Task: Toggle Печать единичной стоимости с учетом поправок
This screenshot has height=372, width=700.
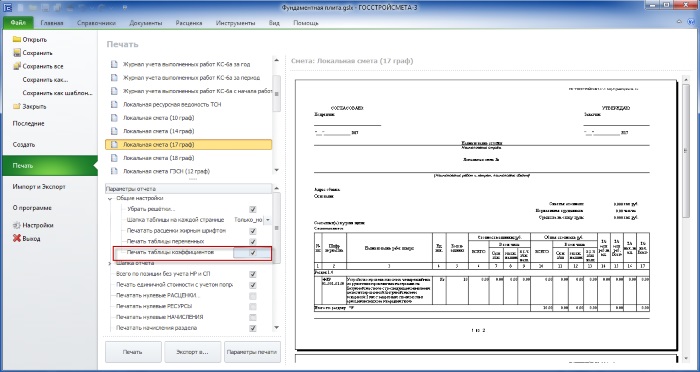Action: [x=253, y=285]
